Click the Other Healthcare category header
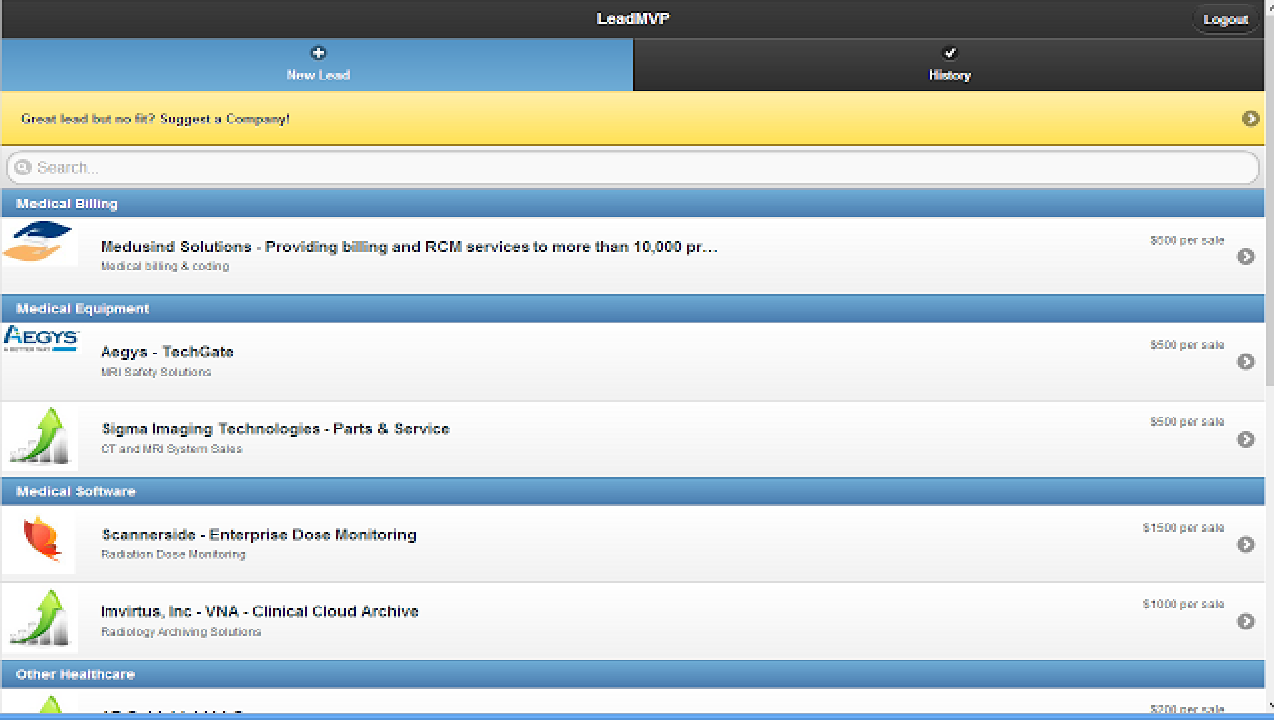The width and height of the screenshot is (1280, 720). [633, 674]
